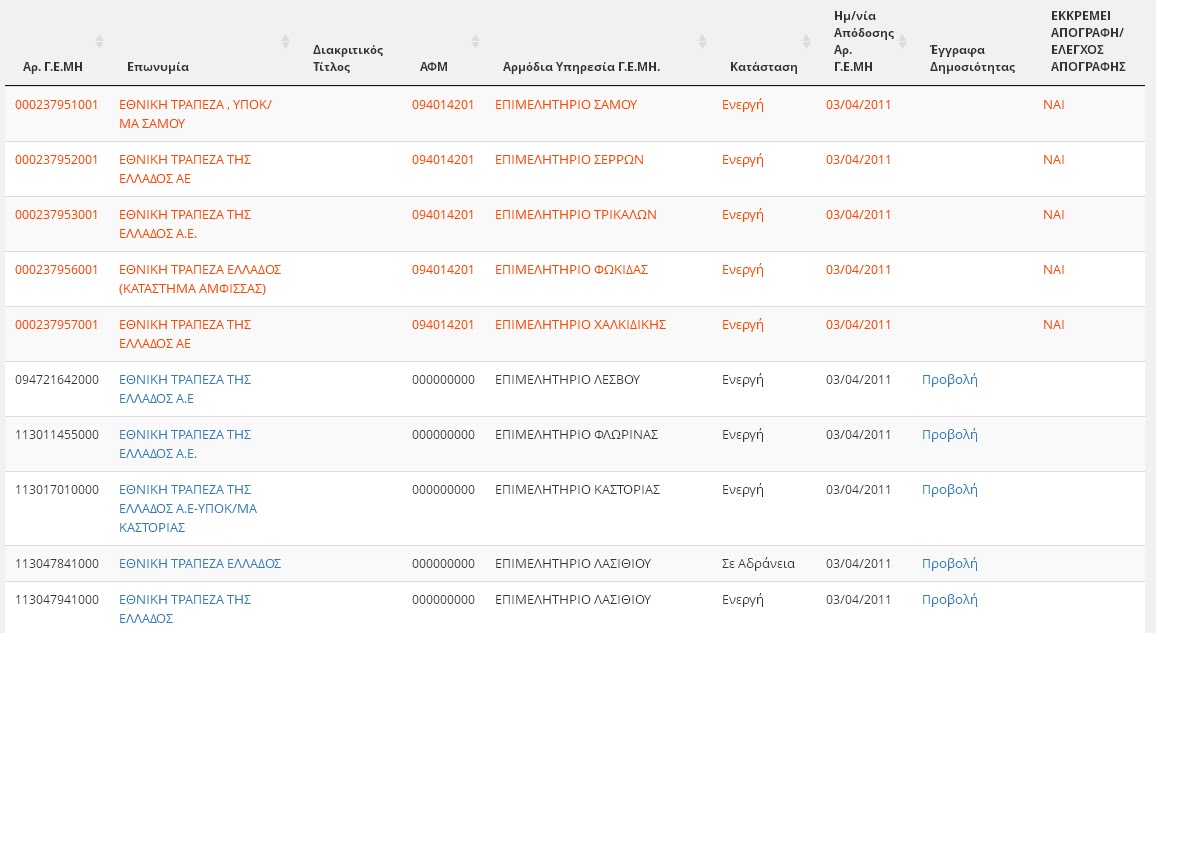Click Γ.Ε.ΜΗ number 000237952001
This screenshot has height=853, width=1181.
click(x=57, y=160)
